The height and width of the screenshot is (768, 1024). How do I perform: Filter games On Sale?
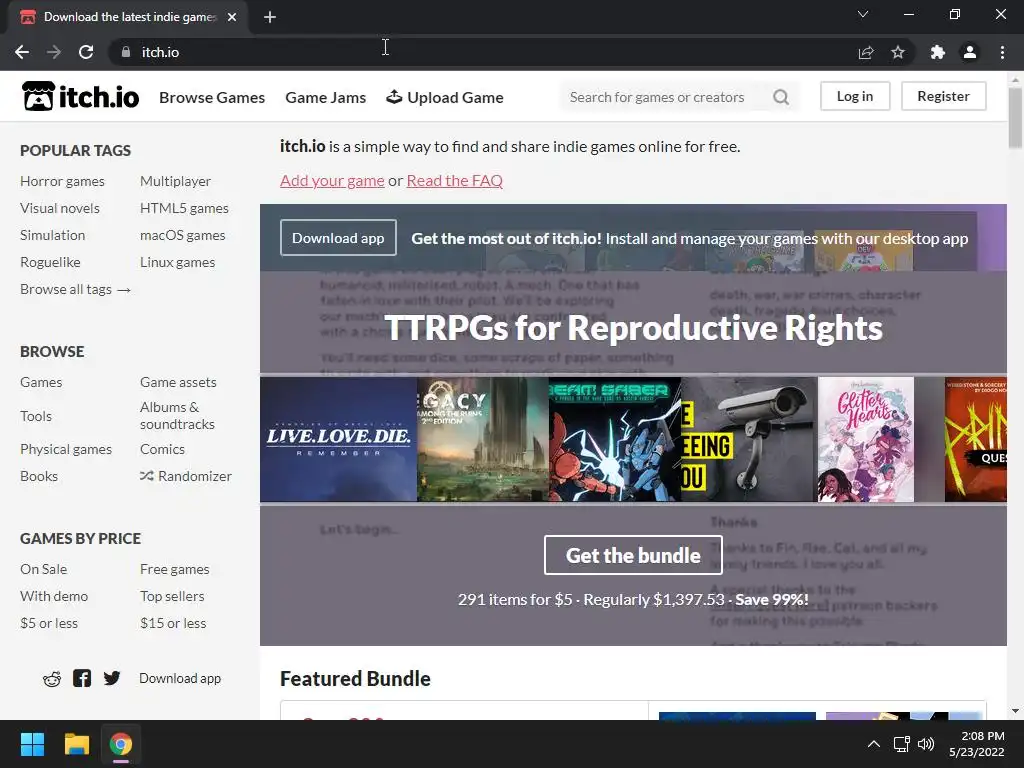[44, 569]
